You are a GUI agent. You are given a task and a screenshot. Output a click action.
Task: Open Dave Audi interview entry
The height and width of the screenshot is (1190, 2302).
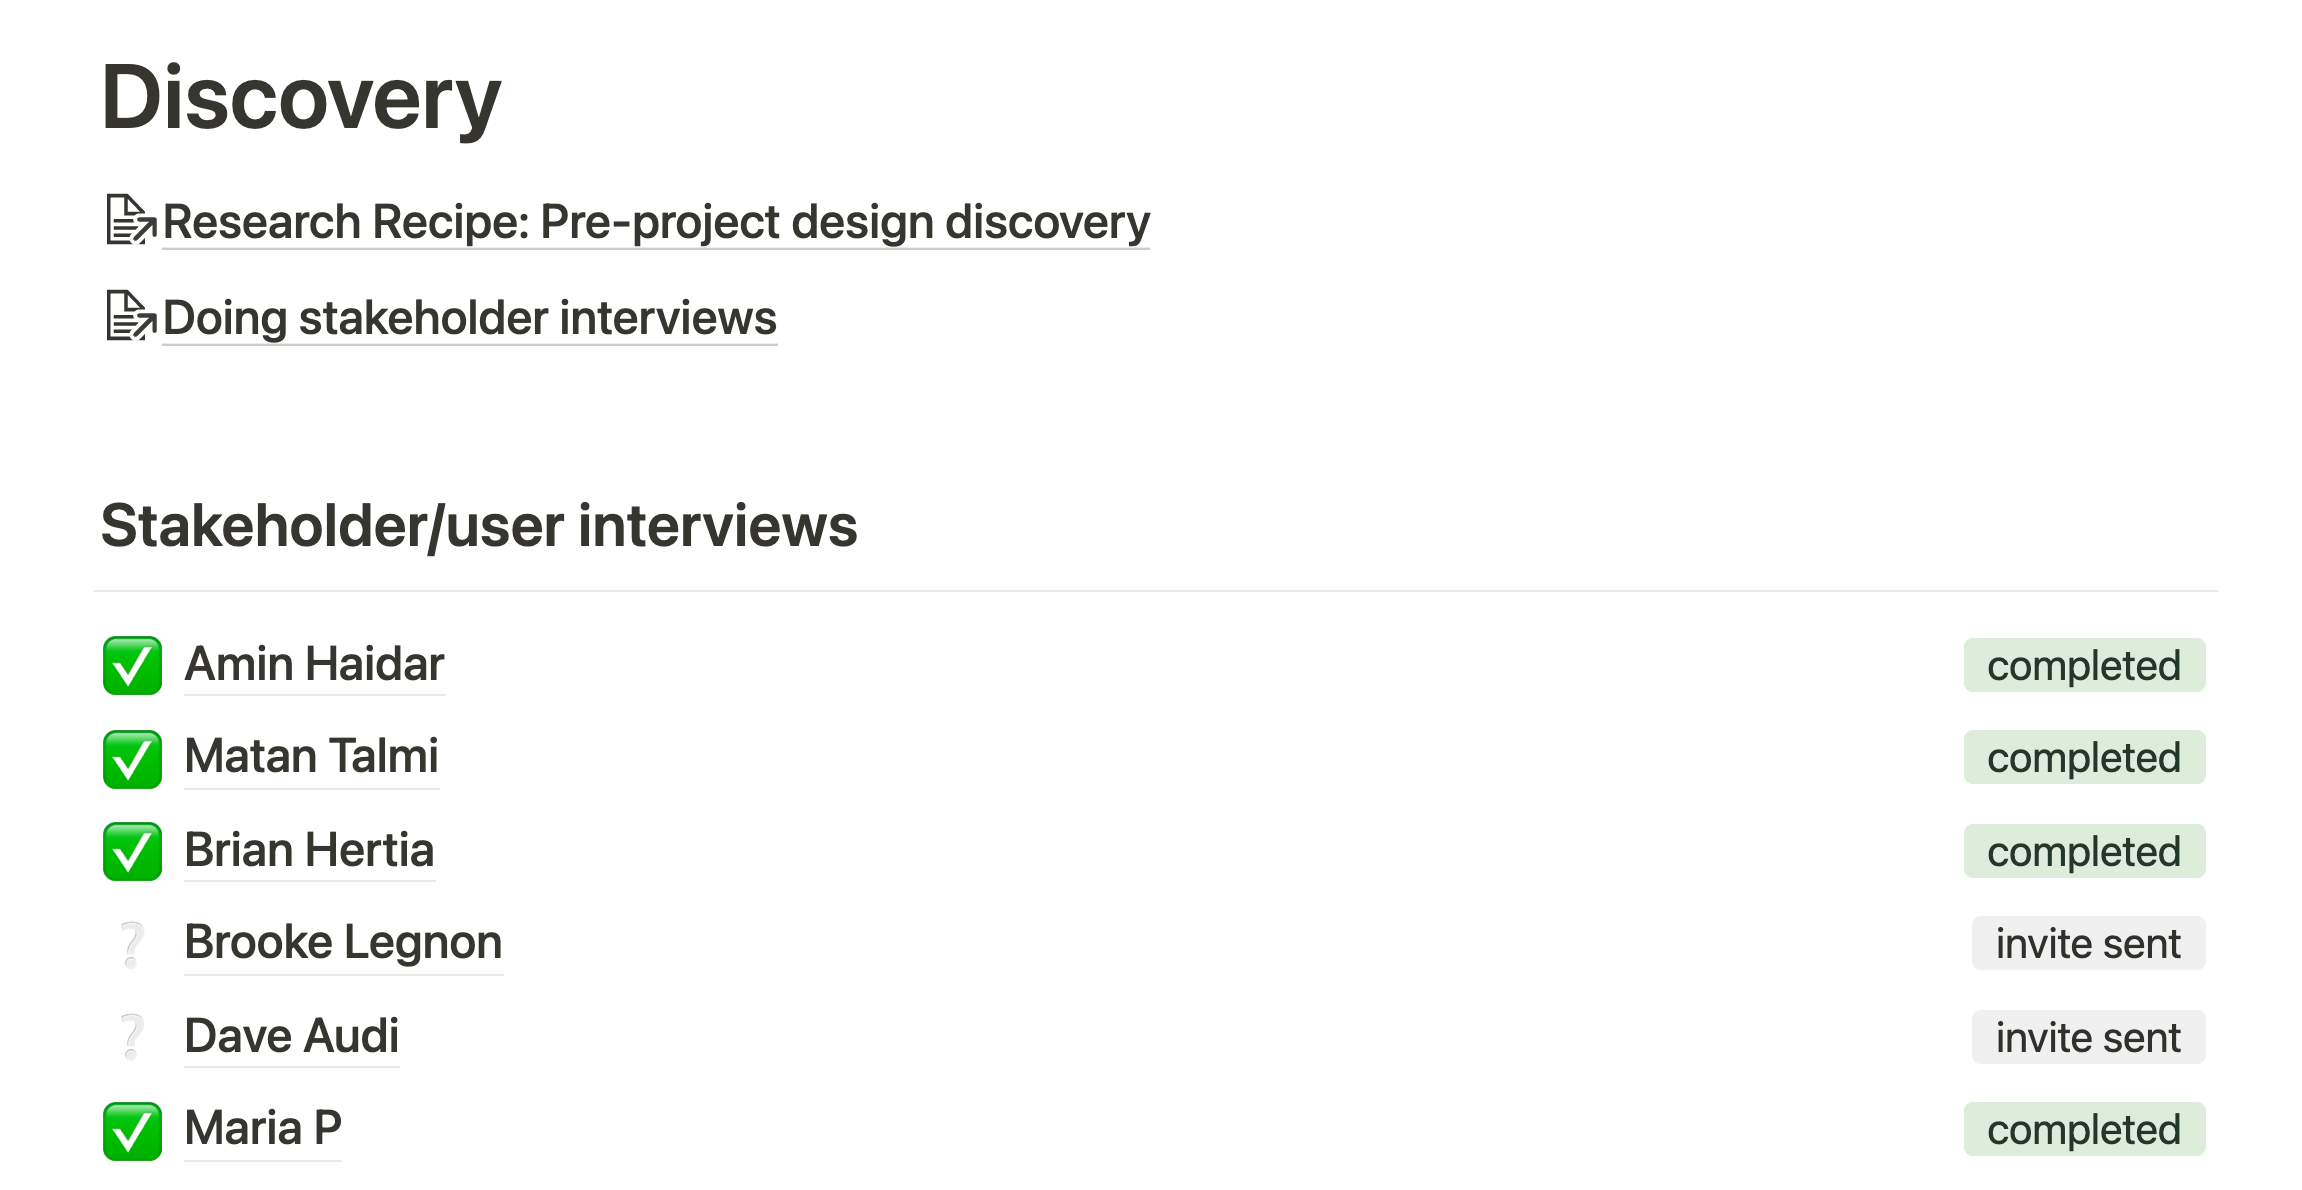291,1036
